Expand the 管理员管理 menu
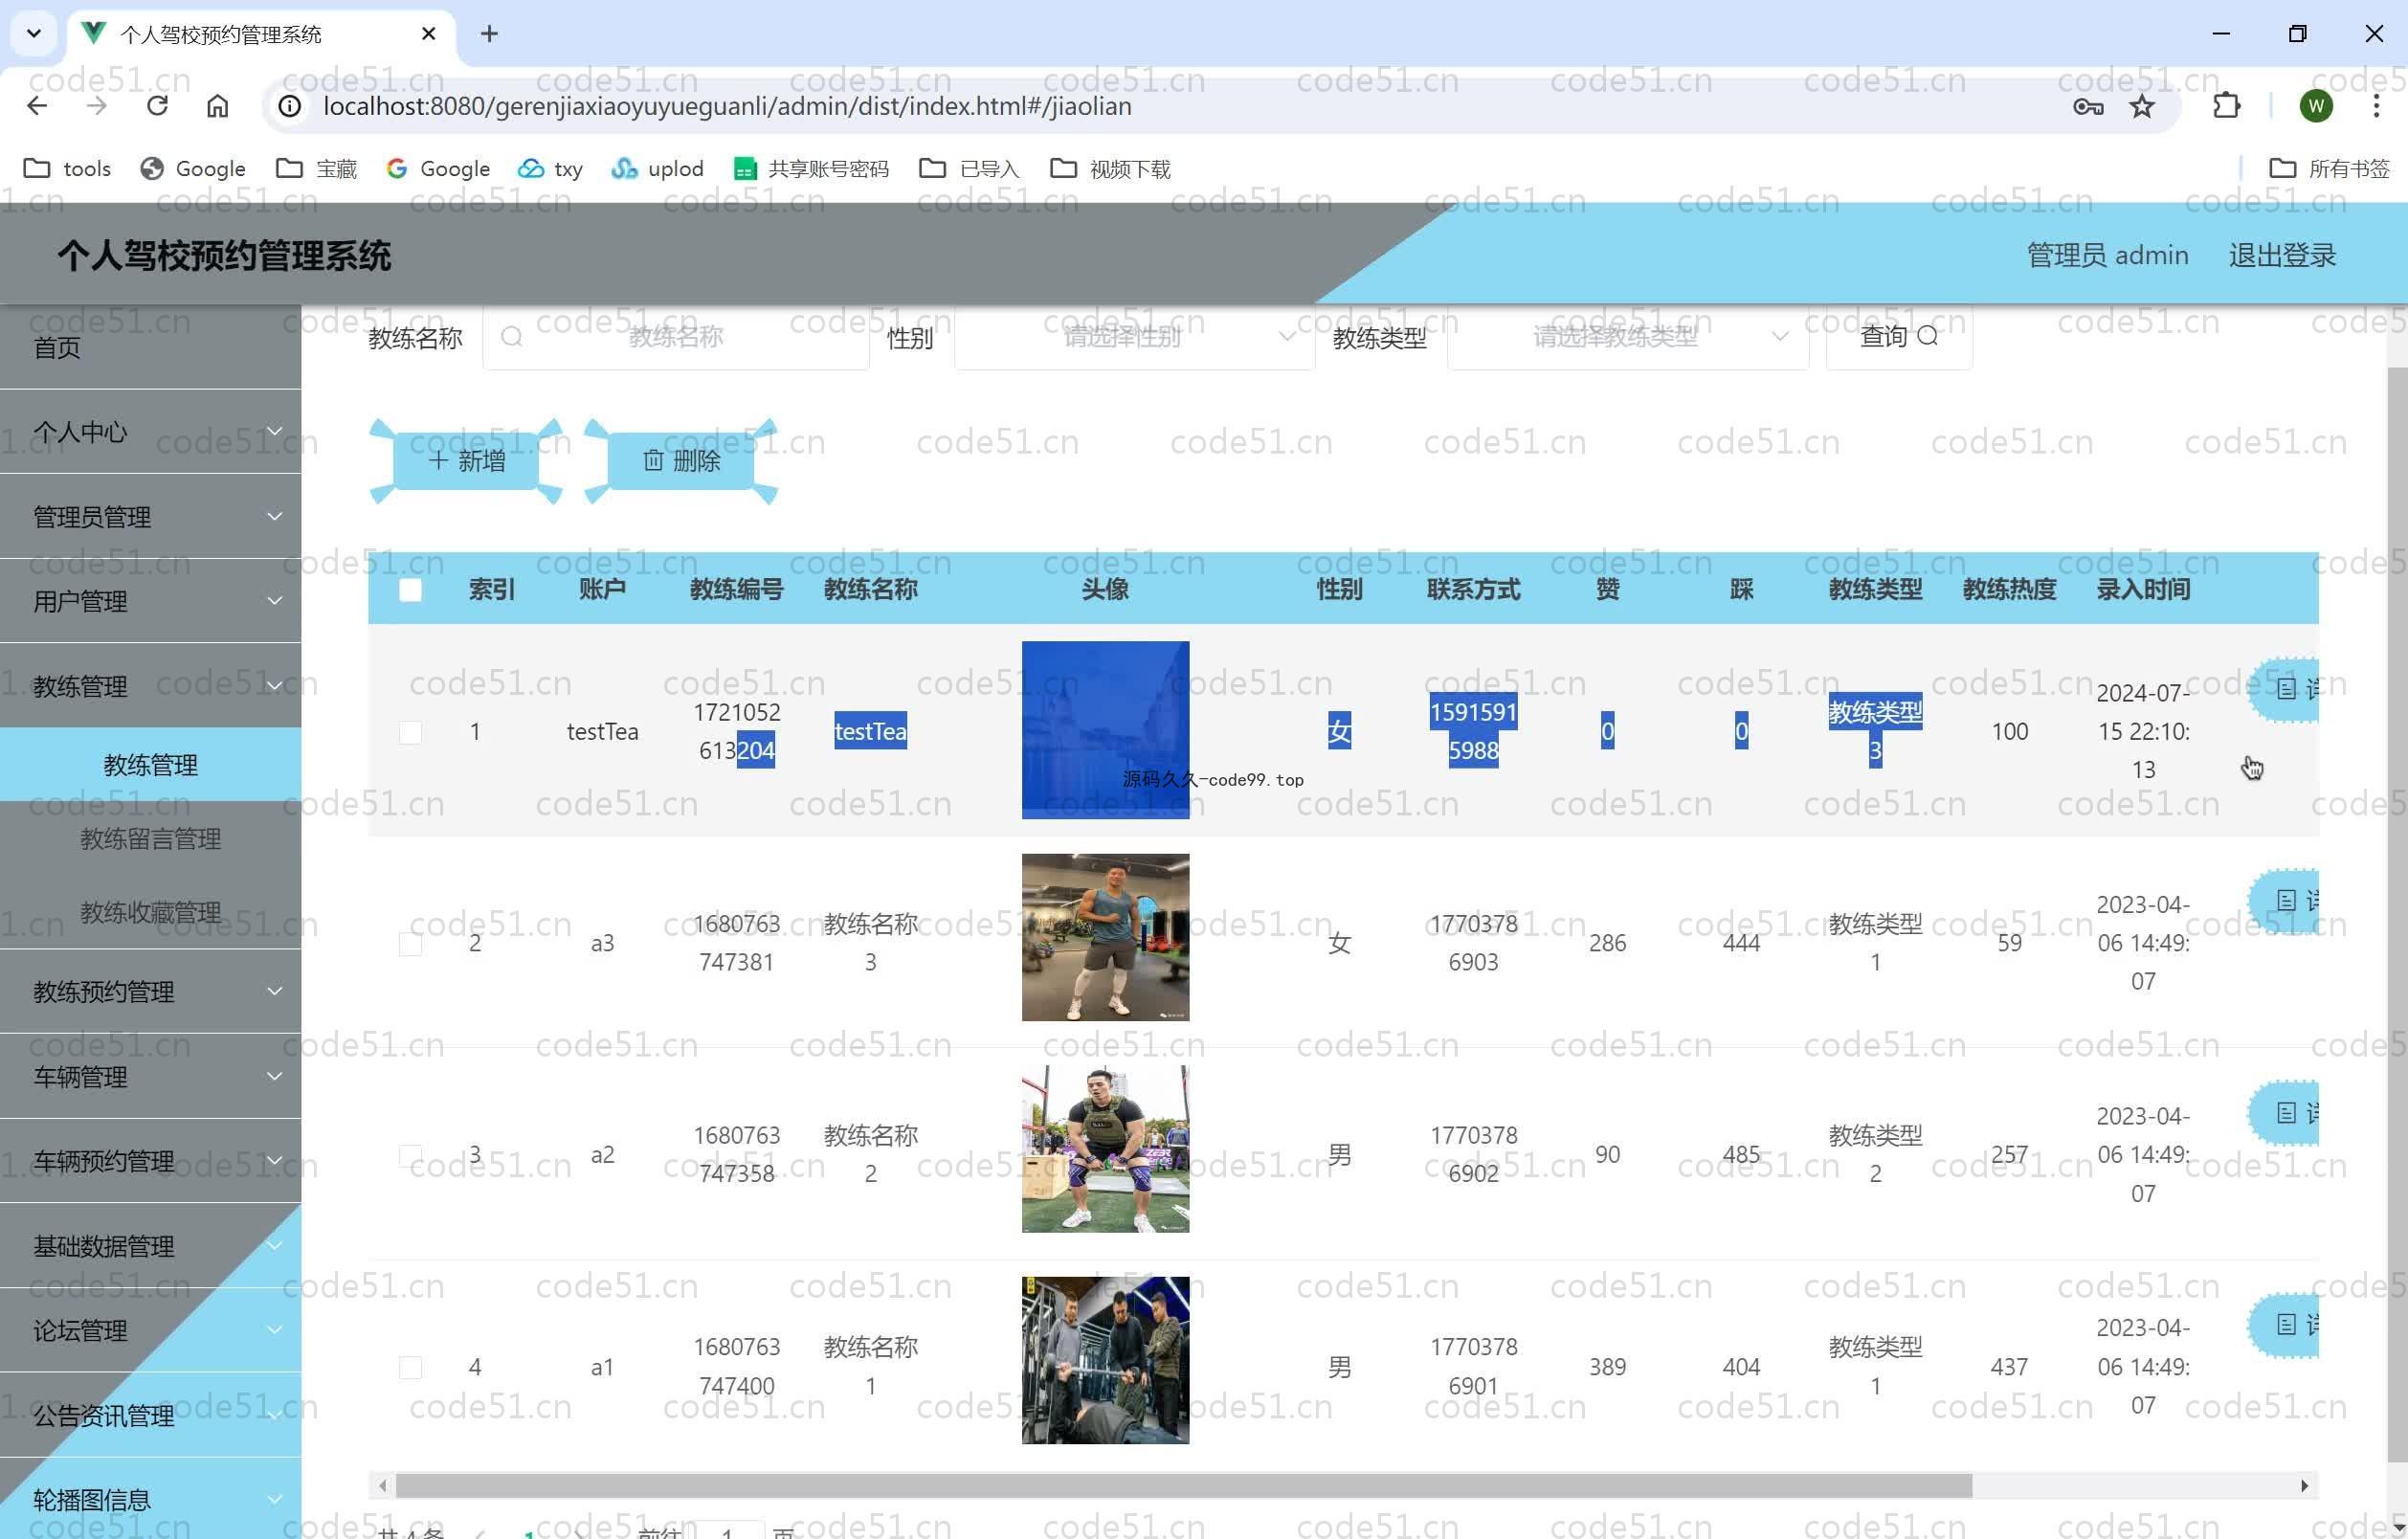 150,517
